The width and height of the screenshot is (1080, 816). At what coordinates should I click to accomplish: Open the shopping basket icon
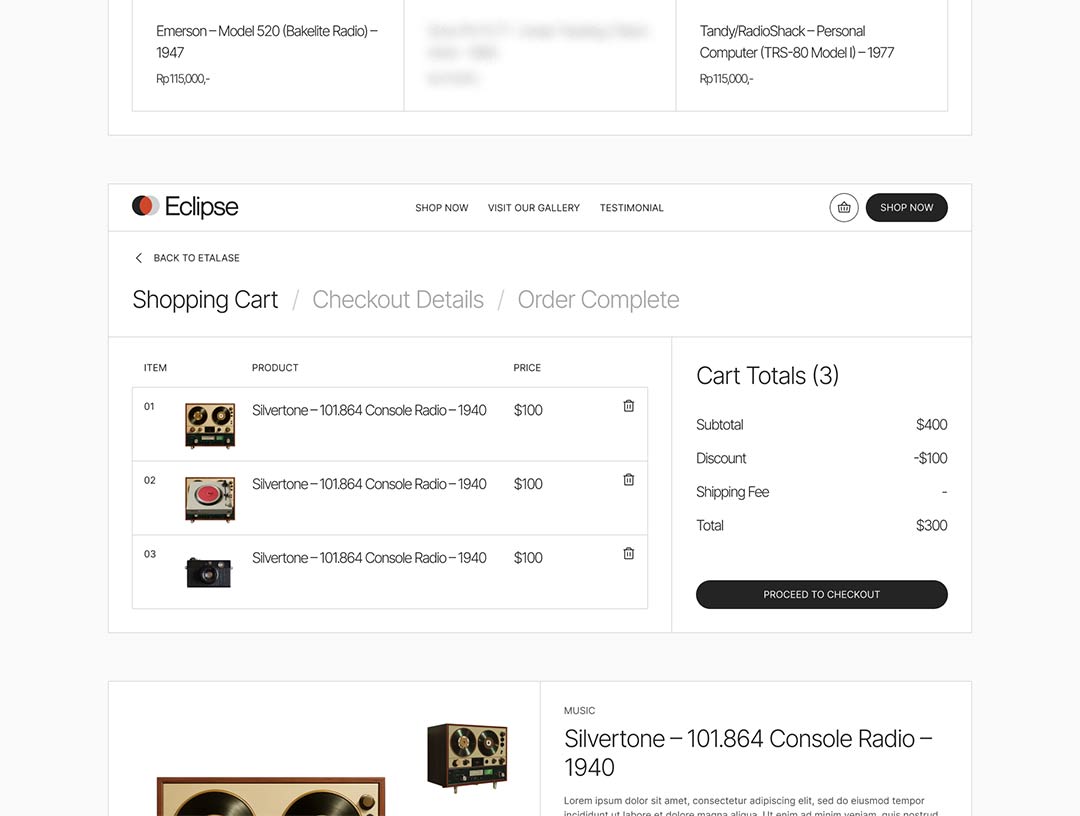tap(844, 208)
